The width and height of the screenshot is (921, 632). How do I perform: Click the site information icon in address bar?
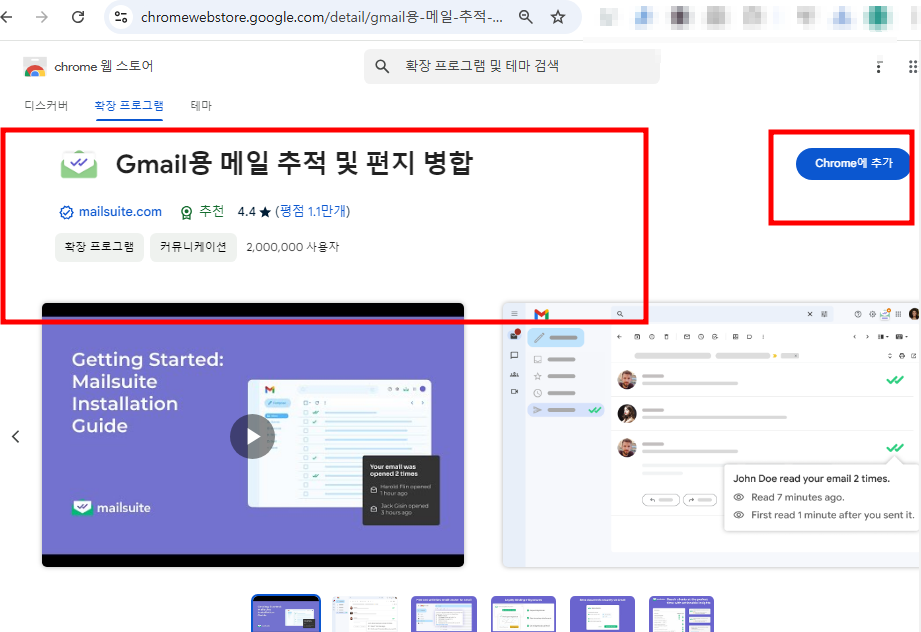(x=120, y=17)
